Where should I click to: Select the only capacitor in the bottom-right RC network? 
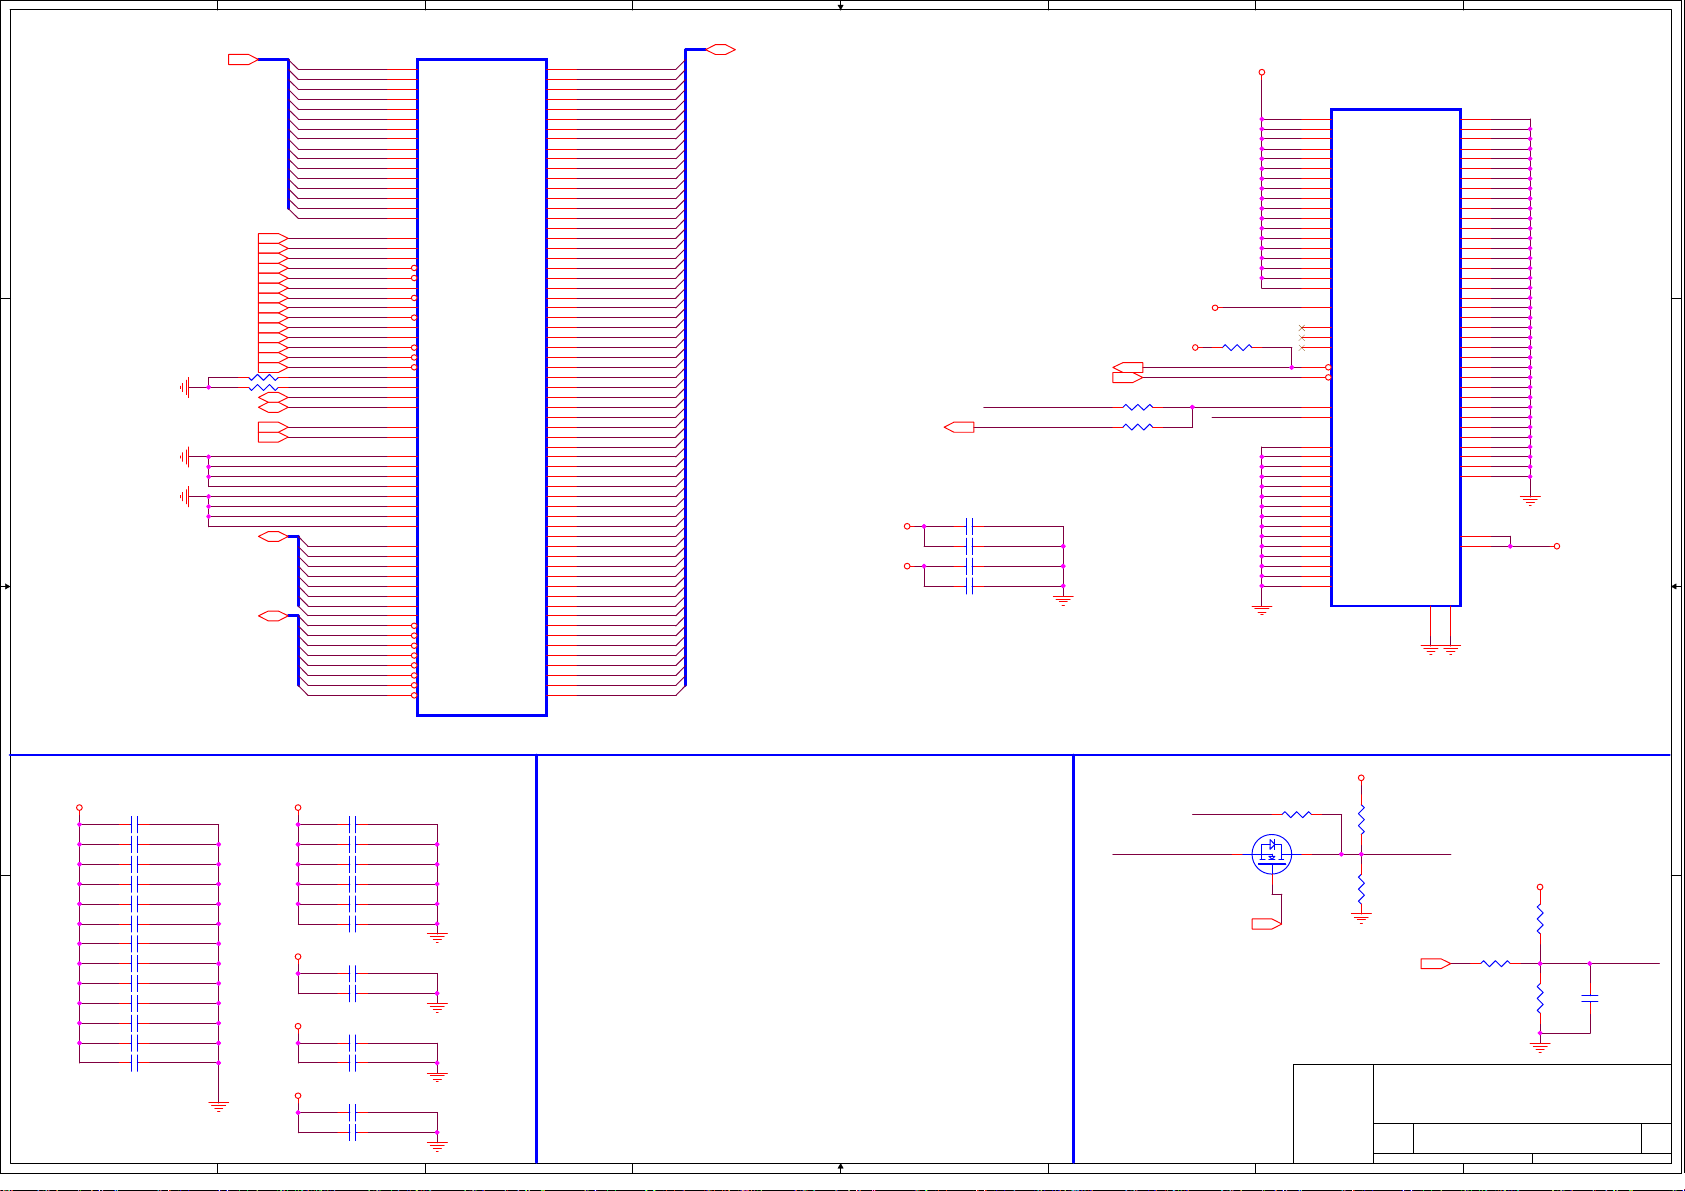1590,998
